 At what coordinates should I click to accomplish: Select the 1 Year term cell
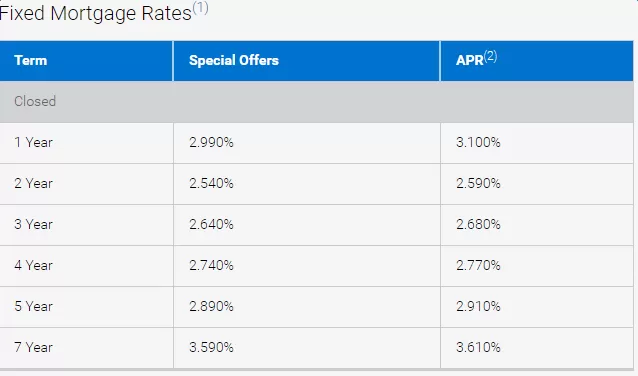[x=86, y=143]
